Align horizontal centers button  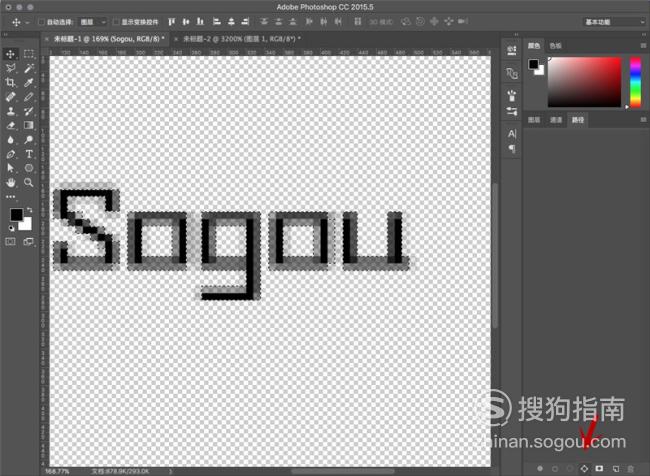[231, 22]
